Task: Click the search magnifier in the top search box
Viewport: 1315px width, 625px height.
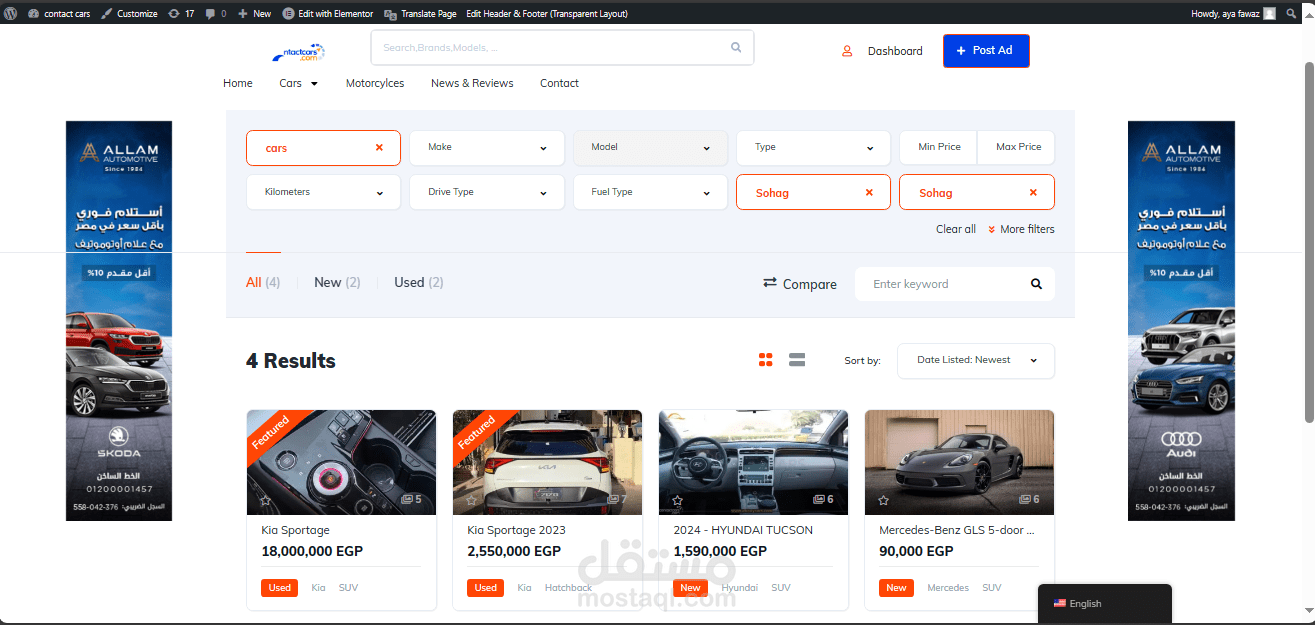Action: [736, 47]
